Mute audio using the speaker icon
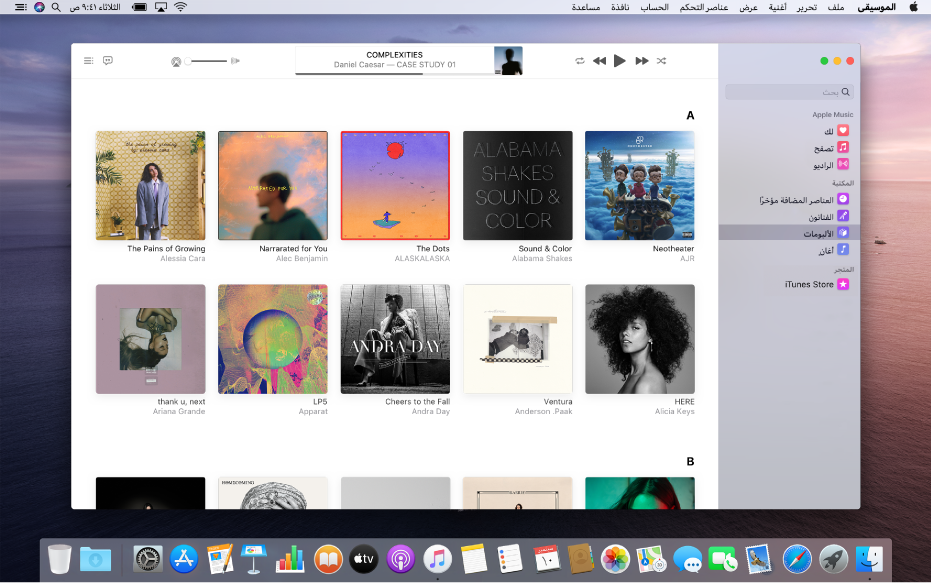931x583 pixels. 177,61
